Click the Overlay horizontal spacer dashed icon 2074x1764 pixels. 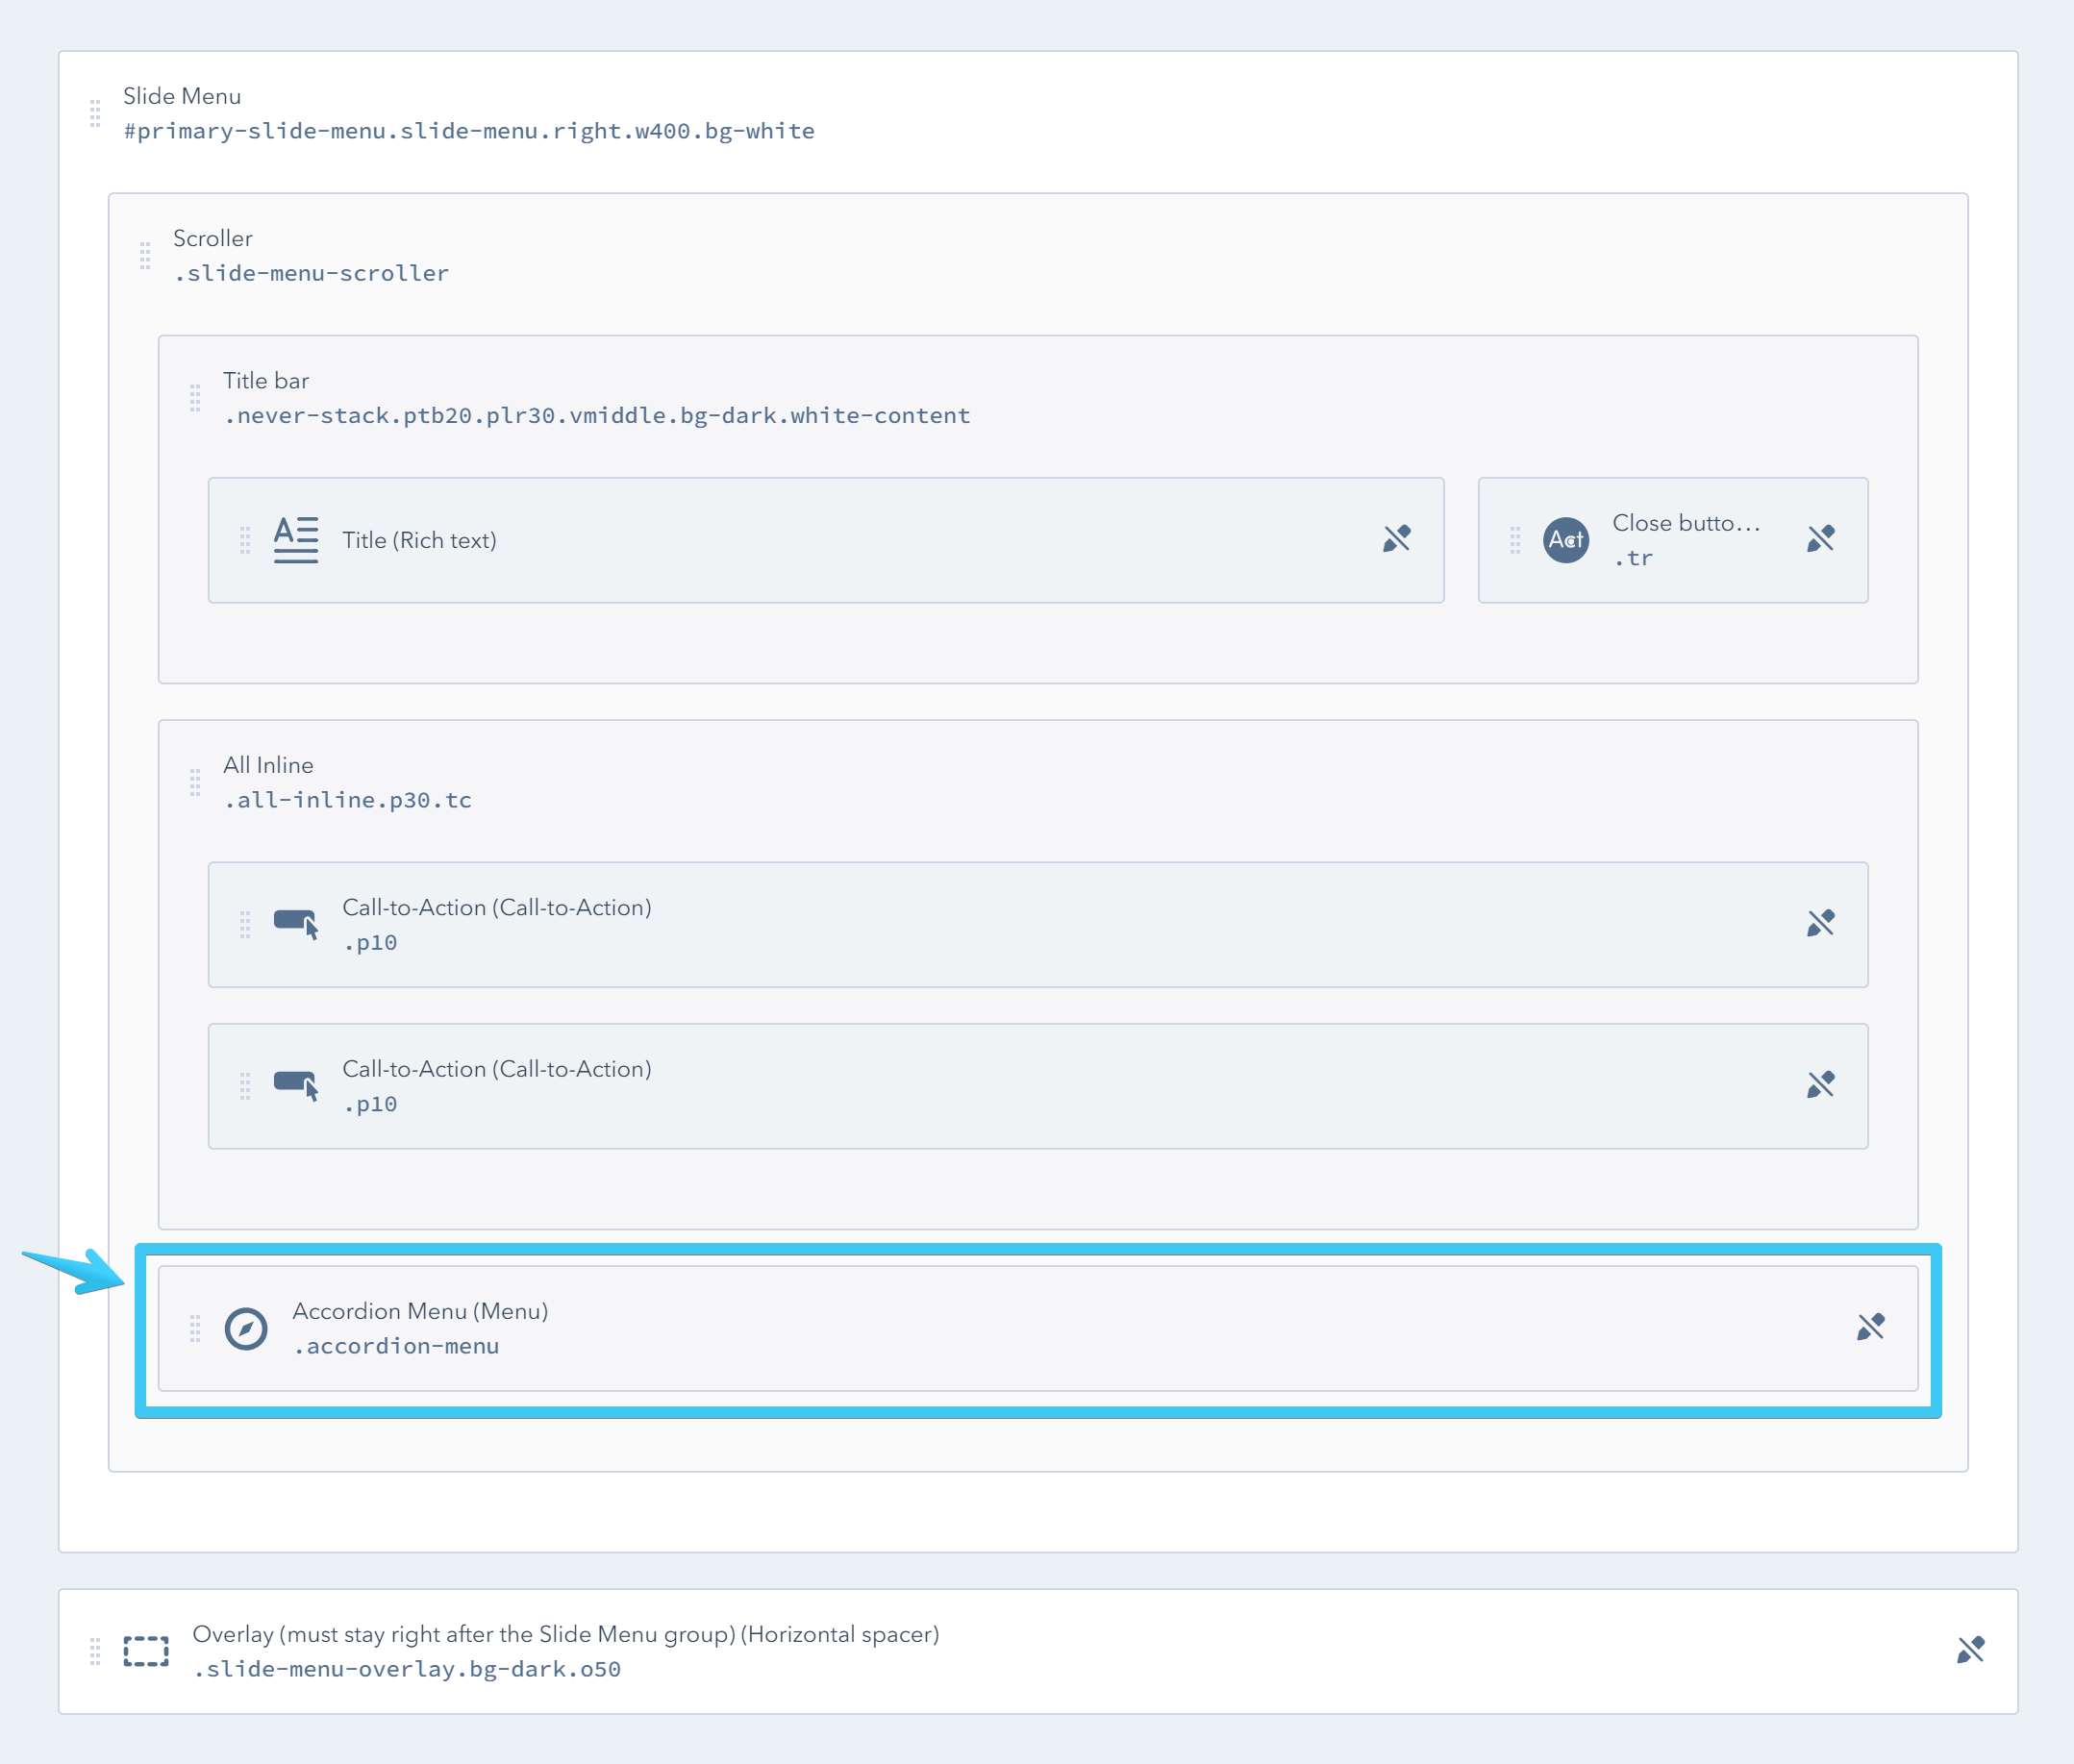[x=146, y=1651]
